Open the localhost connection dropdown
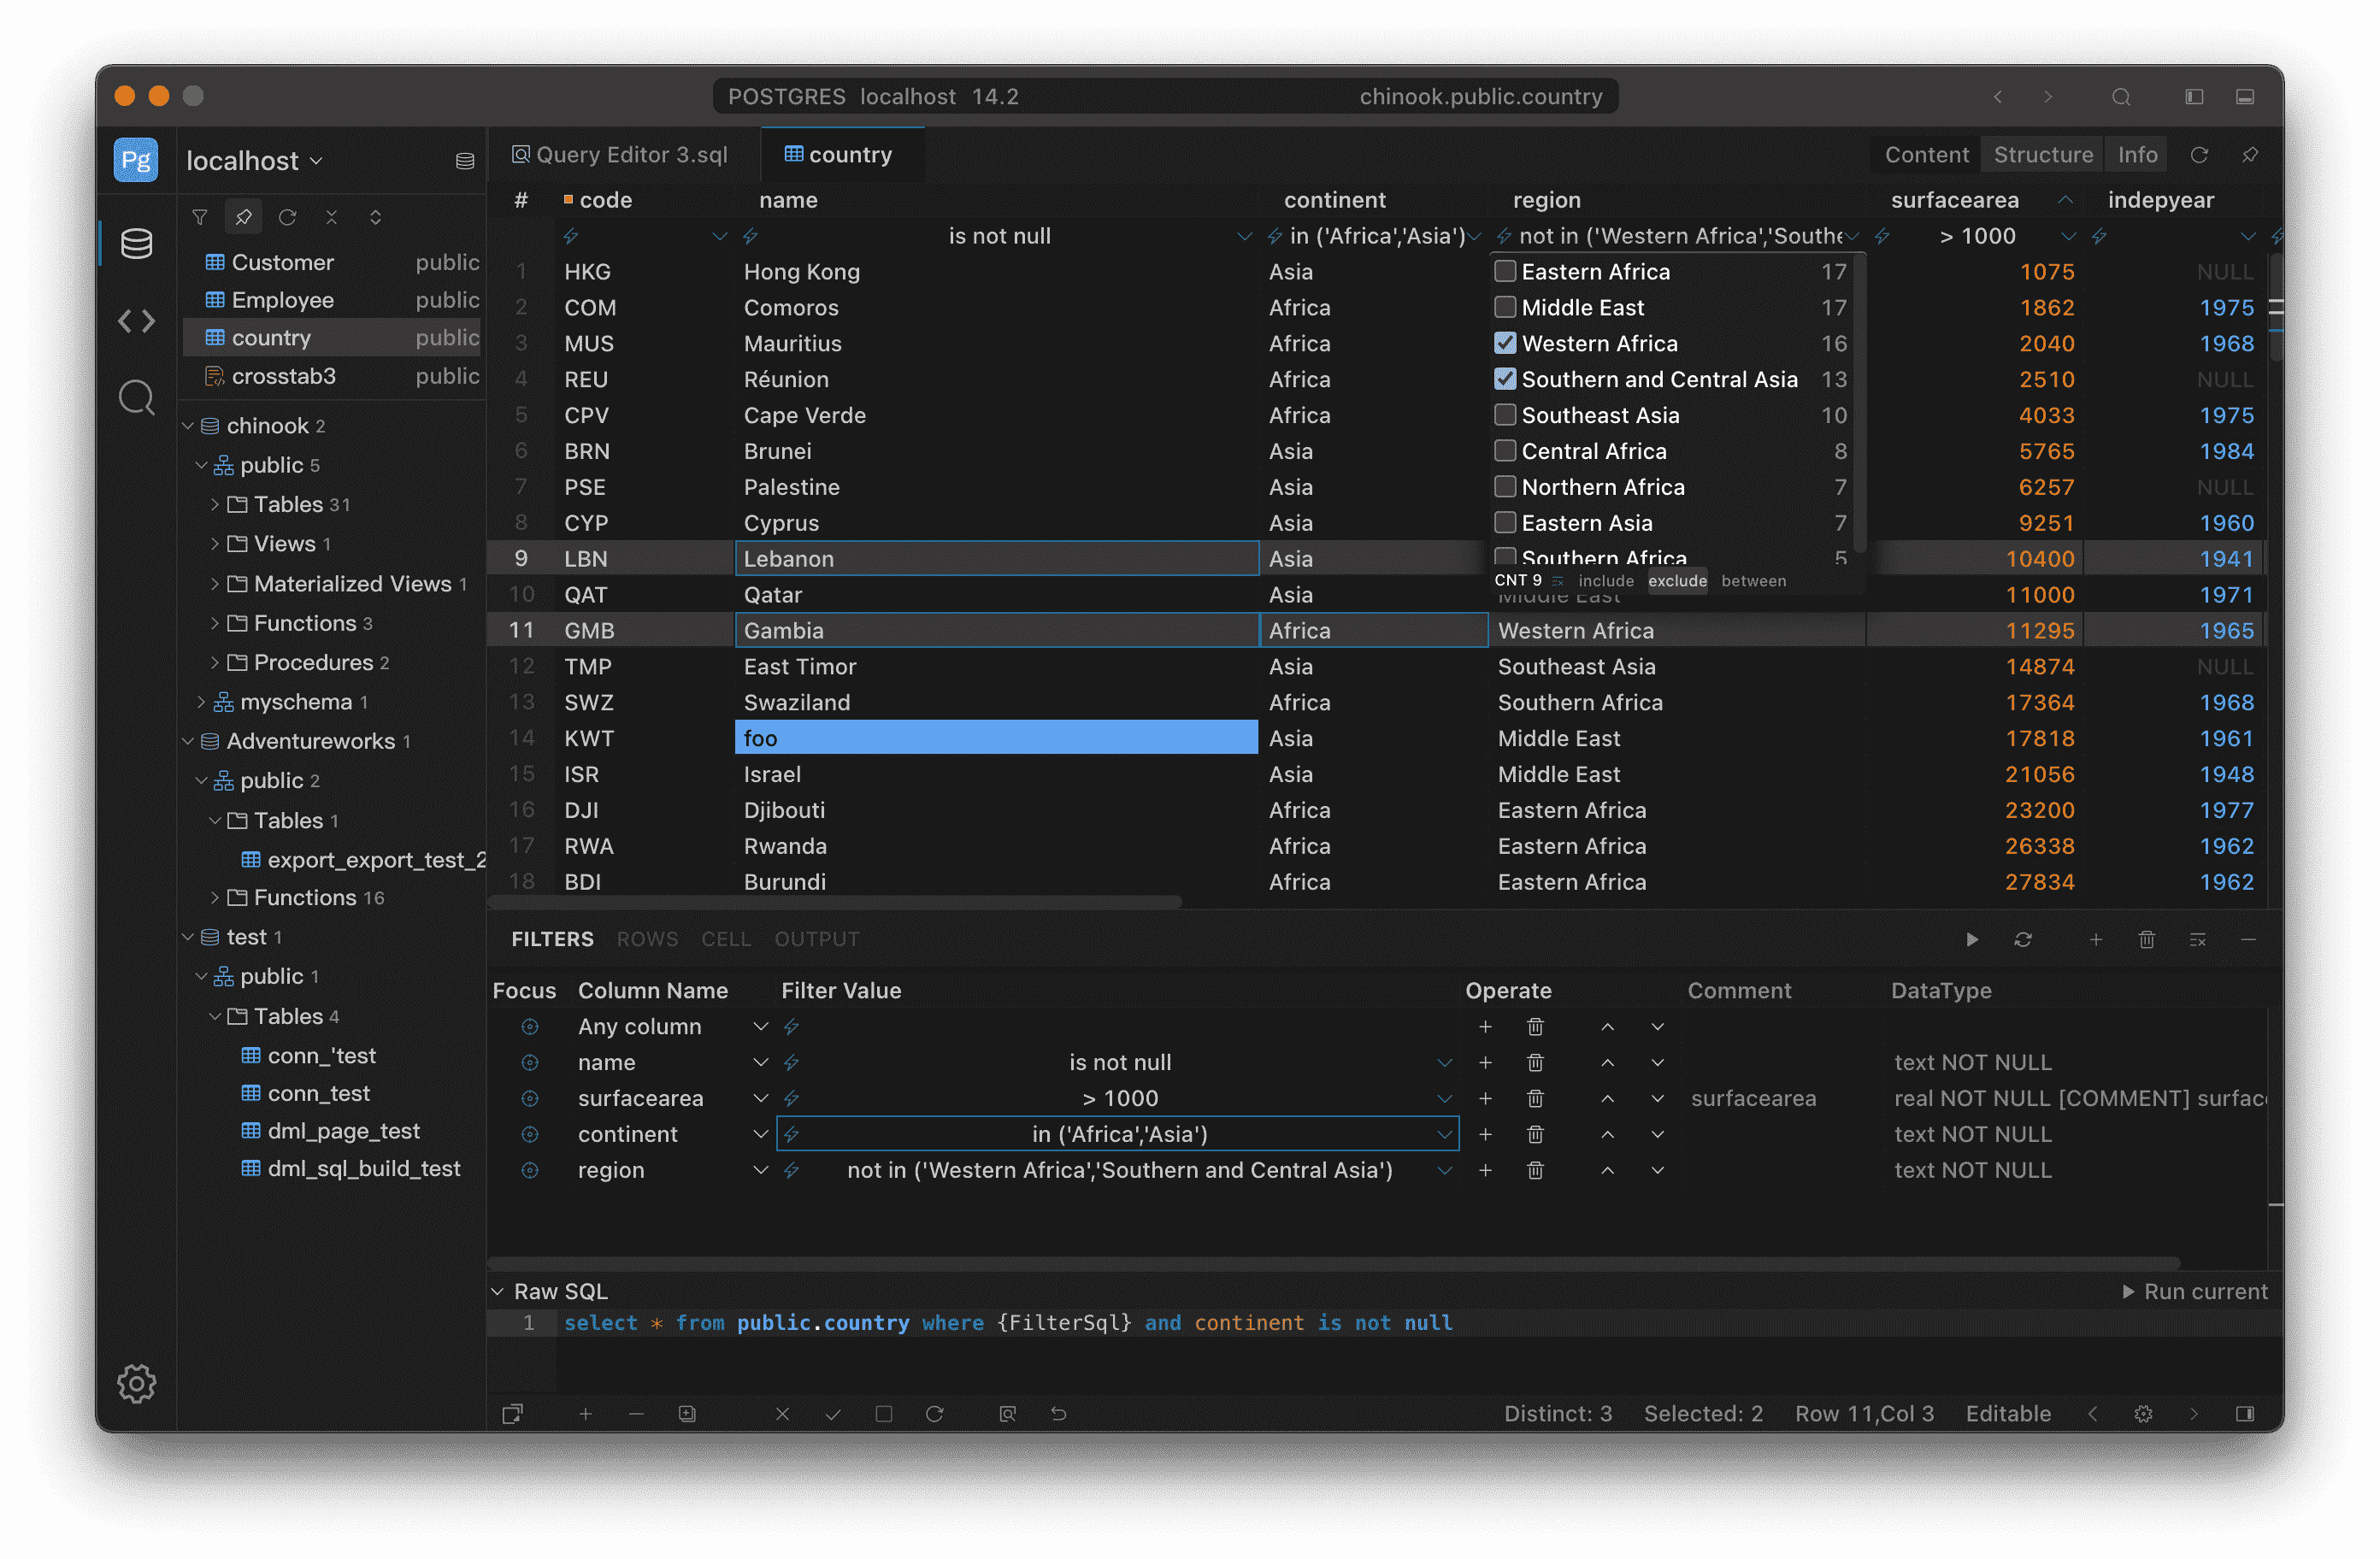2380x1559 pixels. point(253,160)
